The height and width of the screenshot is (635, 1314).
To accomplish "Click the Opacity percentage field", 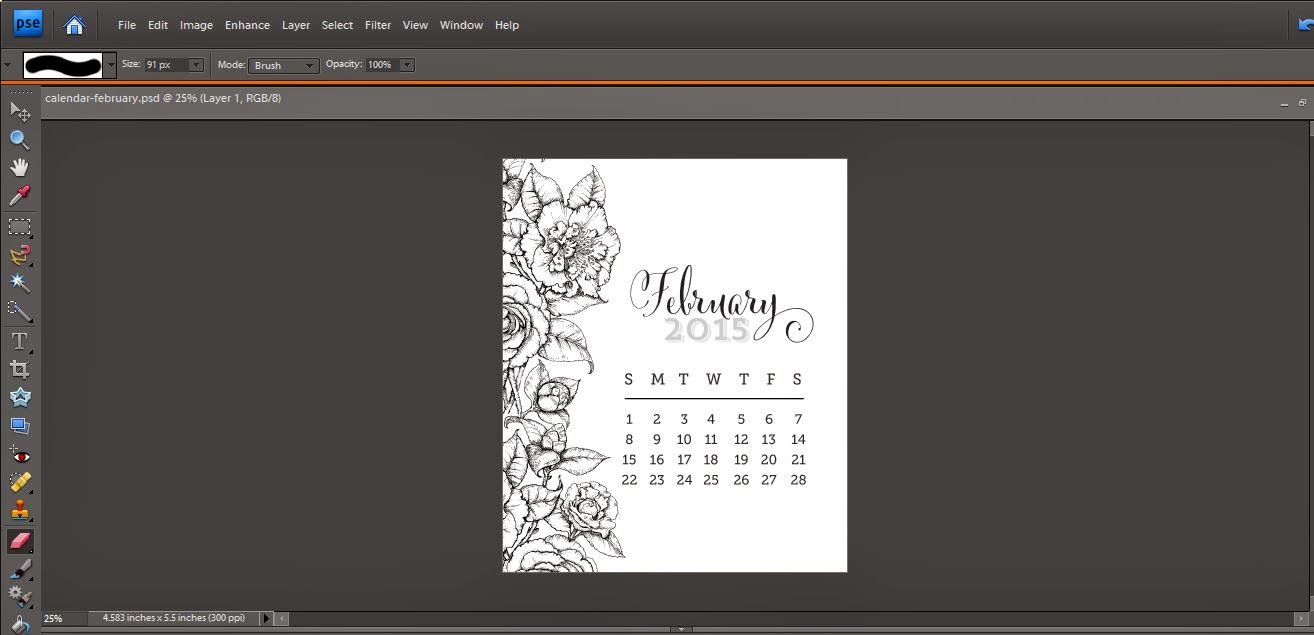I will click(x=382, y=65).
